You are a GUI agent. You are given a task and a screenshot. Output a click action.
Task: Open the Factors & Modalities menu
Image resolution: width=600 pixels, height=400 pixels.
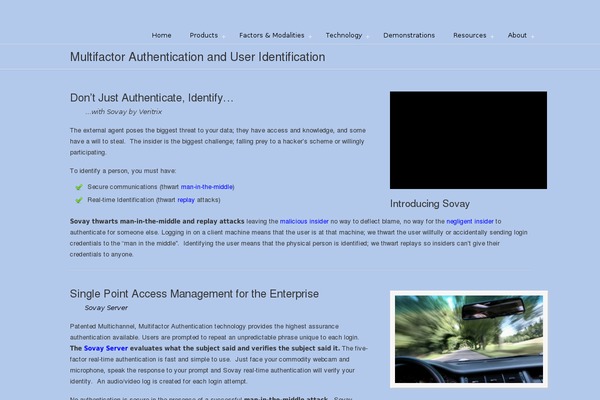coord(272,35)
